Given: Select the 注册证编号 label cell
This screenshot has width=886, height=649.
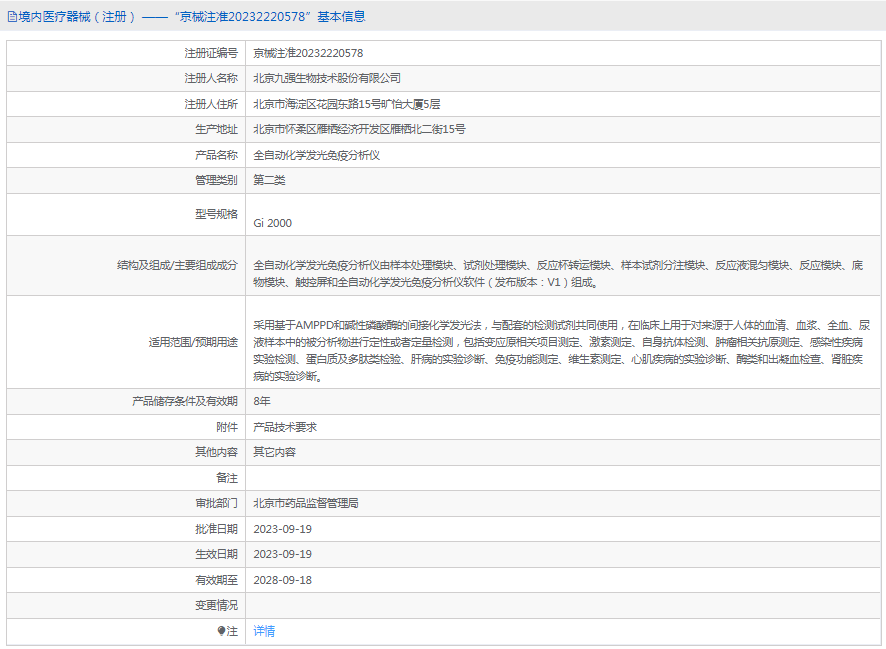Looking at the screenshot, I should (x=126, y=53).
